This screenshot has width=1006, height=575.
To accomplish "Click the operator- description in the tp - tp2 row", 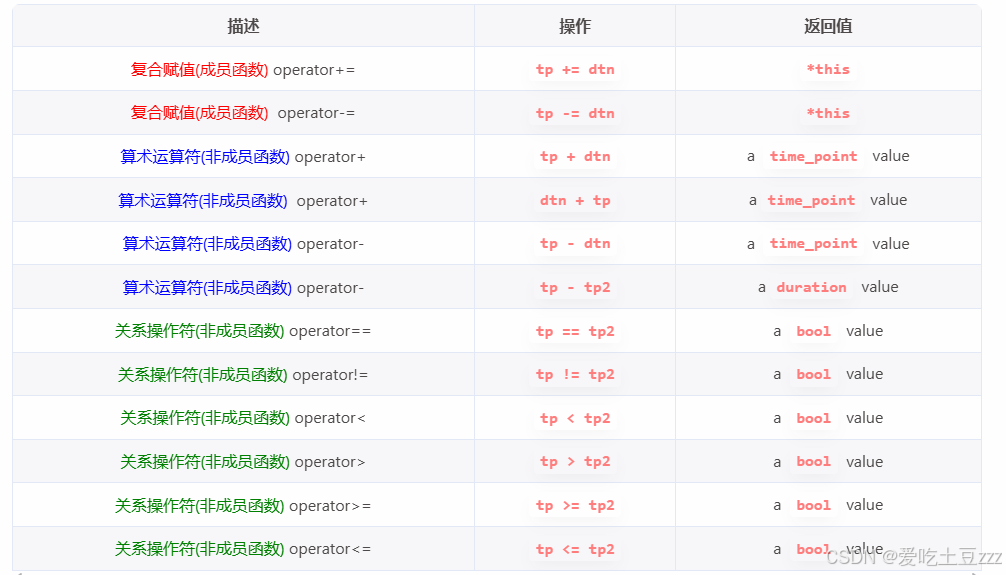I will pyautogui.click(x=243, y=288).
